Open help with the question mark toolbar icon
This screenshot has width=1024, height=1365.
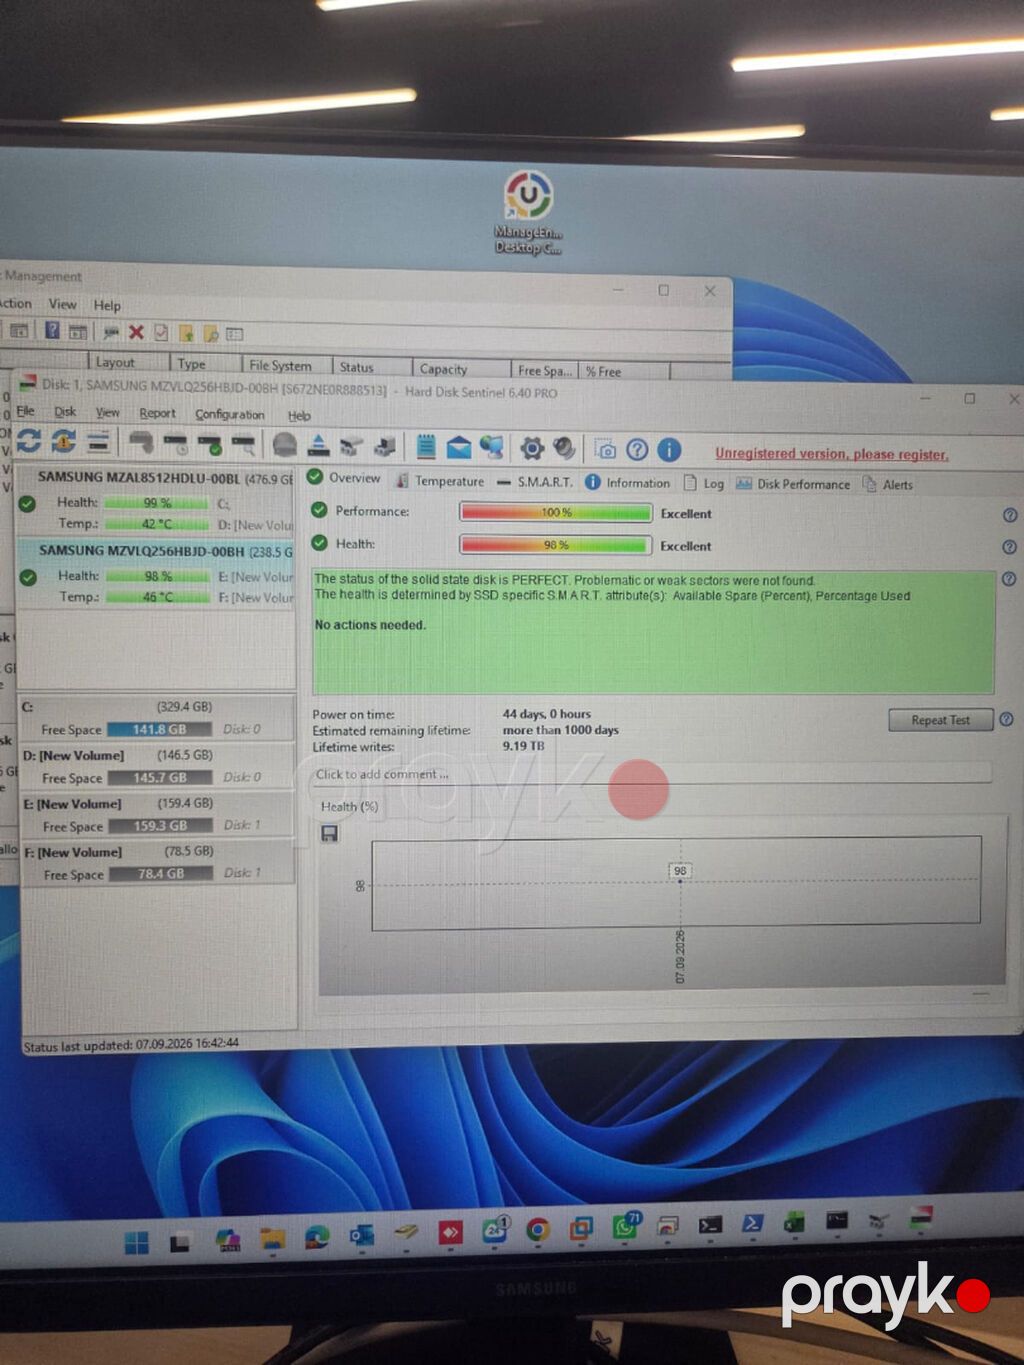[x=637, y=450]
